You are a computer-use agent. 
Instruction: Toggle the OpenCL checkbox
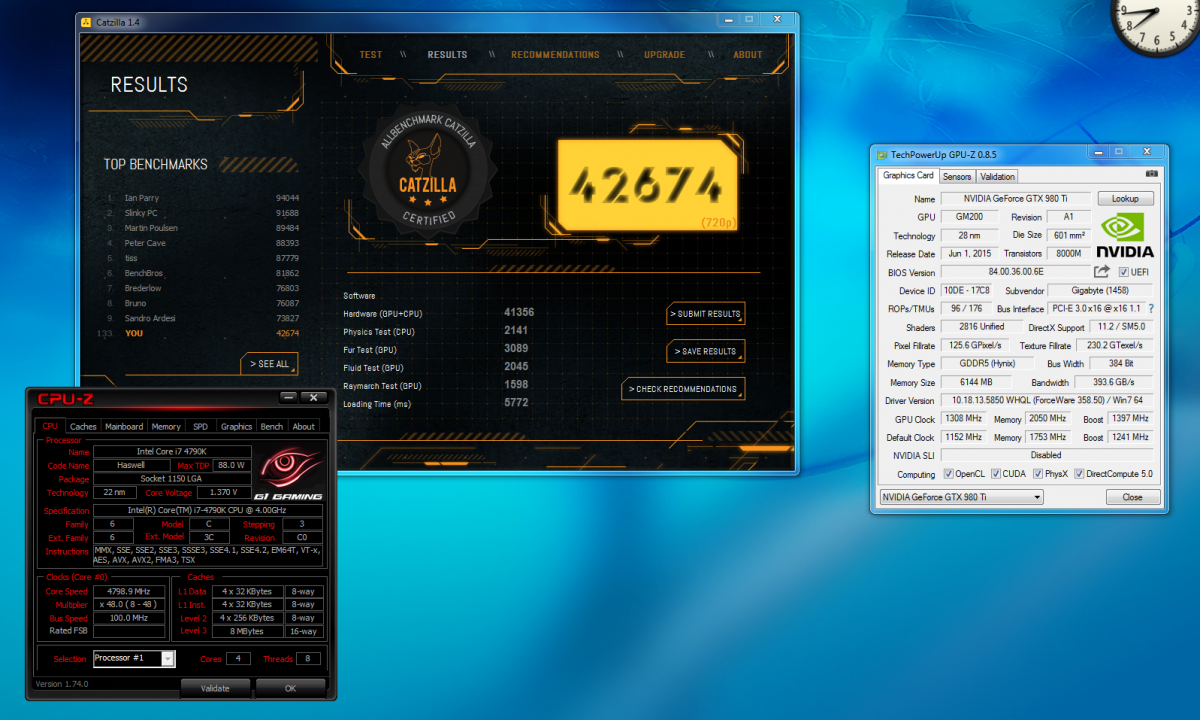(948, 474)
